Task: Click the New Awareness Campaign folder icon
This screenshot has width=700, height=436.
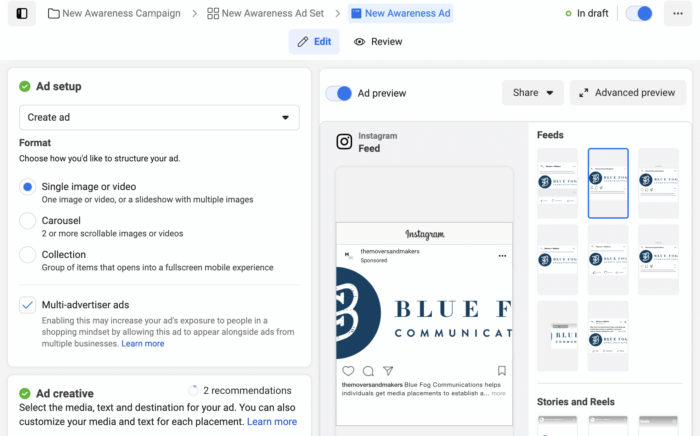Action: pyautogui.click(x=54, y=13)
